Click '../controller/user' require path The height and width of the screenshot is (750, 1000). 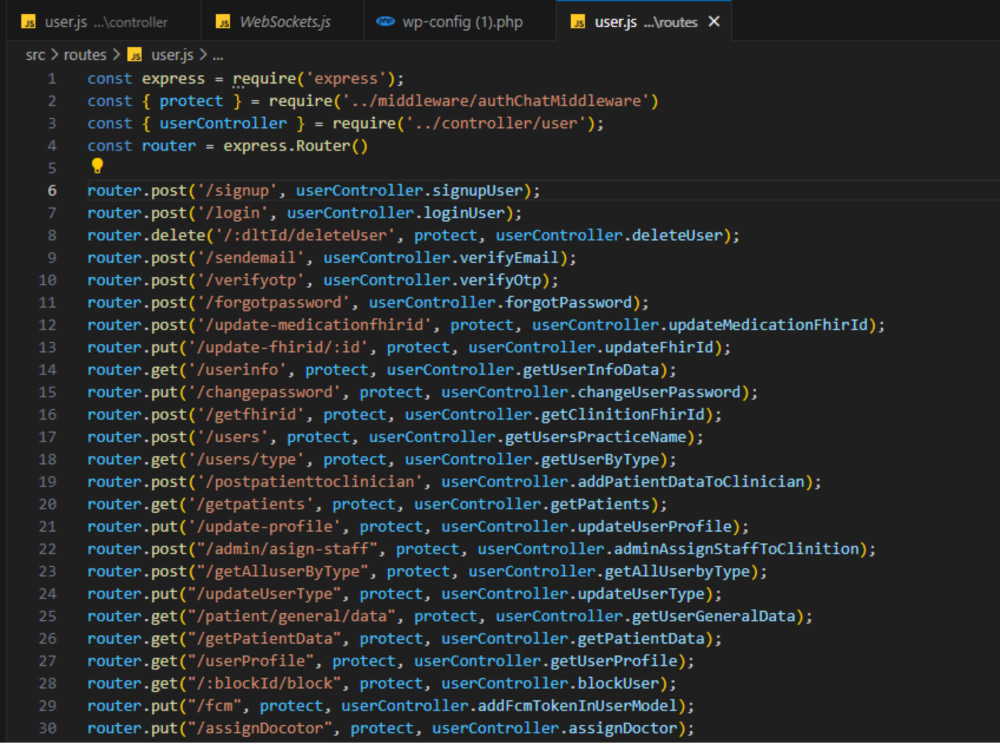click(x=495, y=124)
